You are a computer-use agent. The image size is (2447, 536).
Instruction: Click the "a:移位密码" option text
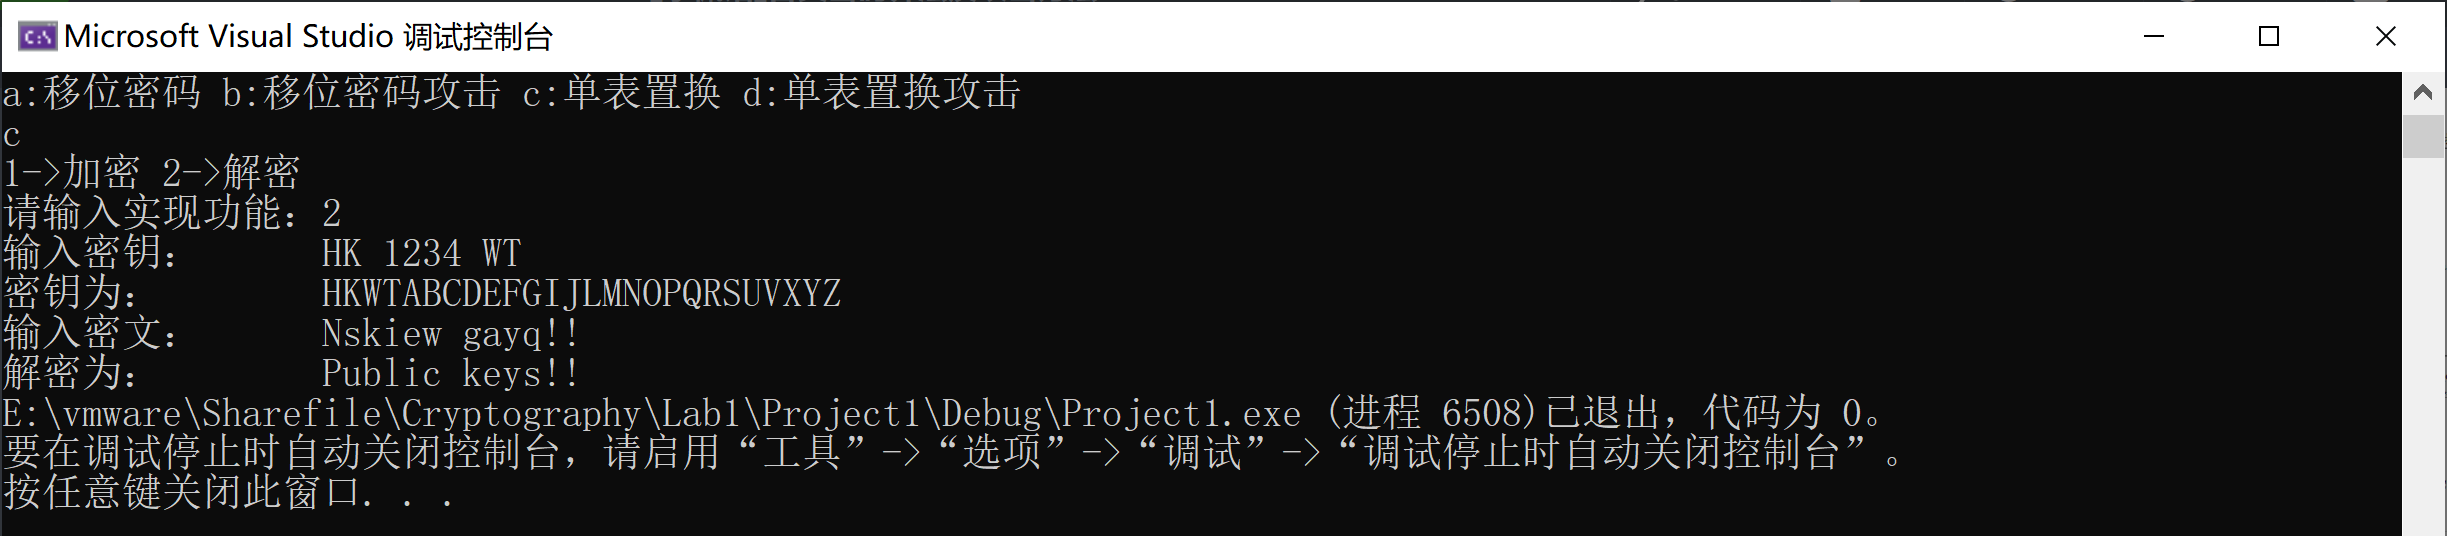click(102, 93)
